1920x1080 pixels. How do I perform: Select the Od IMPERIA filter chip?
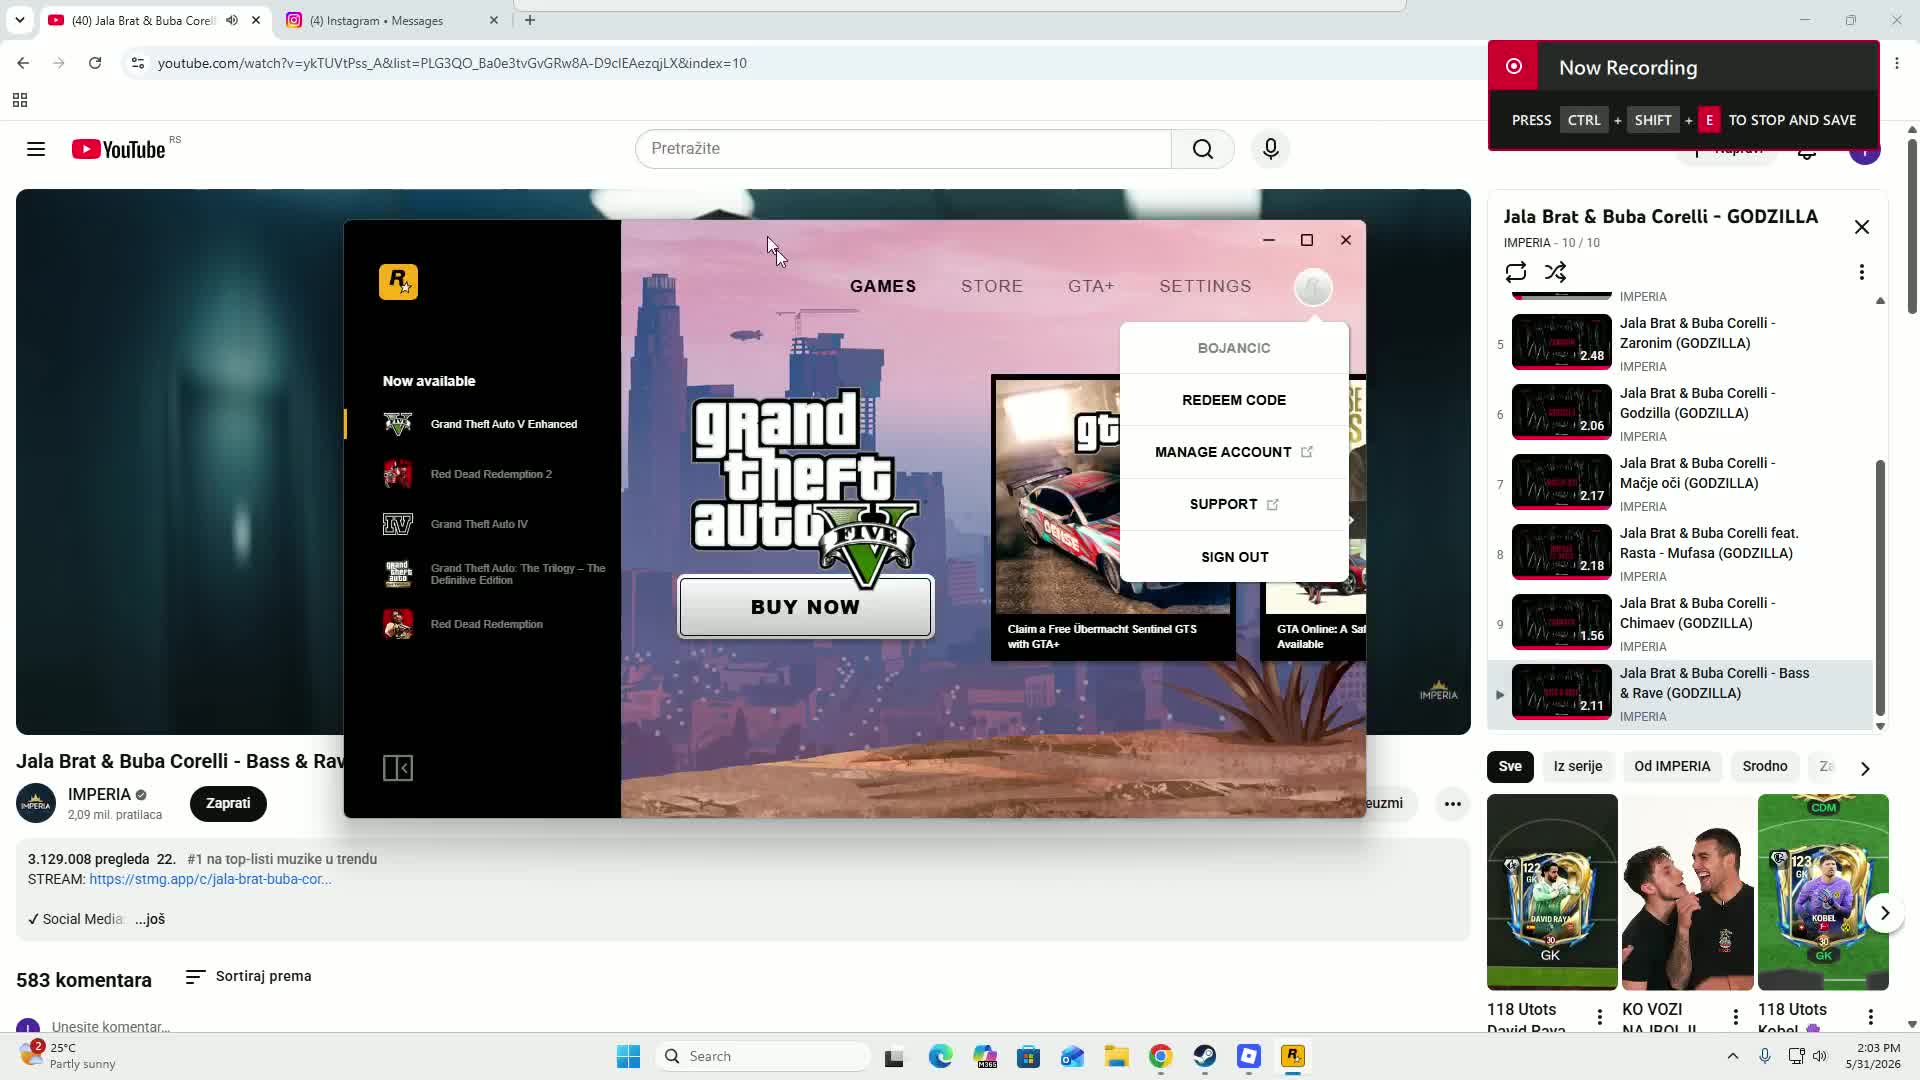coord(1672,767)
